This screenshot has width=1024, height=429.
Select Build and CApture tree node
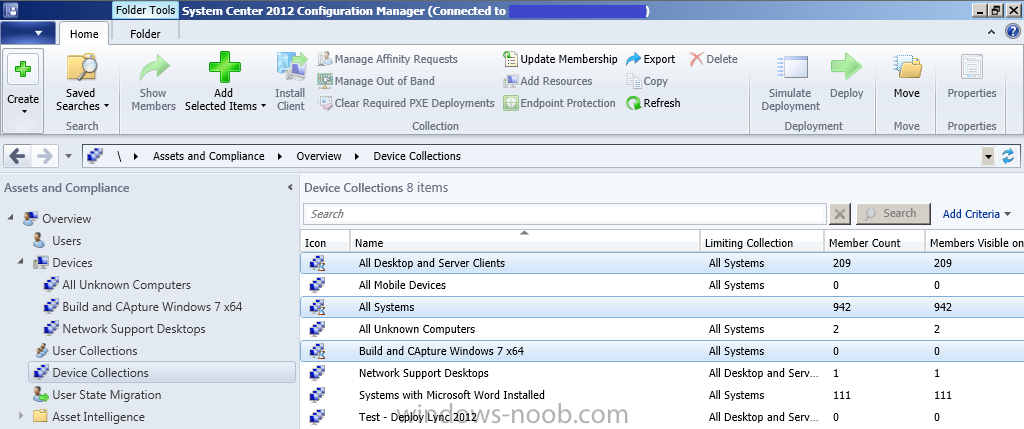[152, 306]
